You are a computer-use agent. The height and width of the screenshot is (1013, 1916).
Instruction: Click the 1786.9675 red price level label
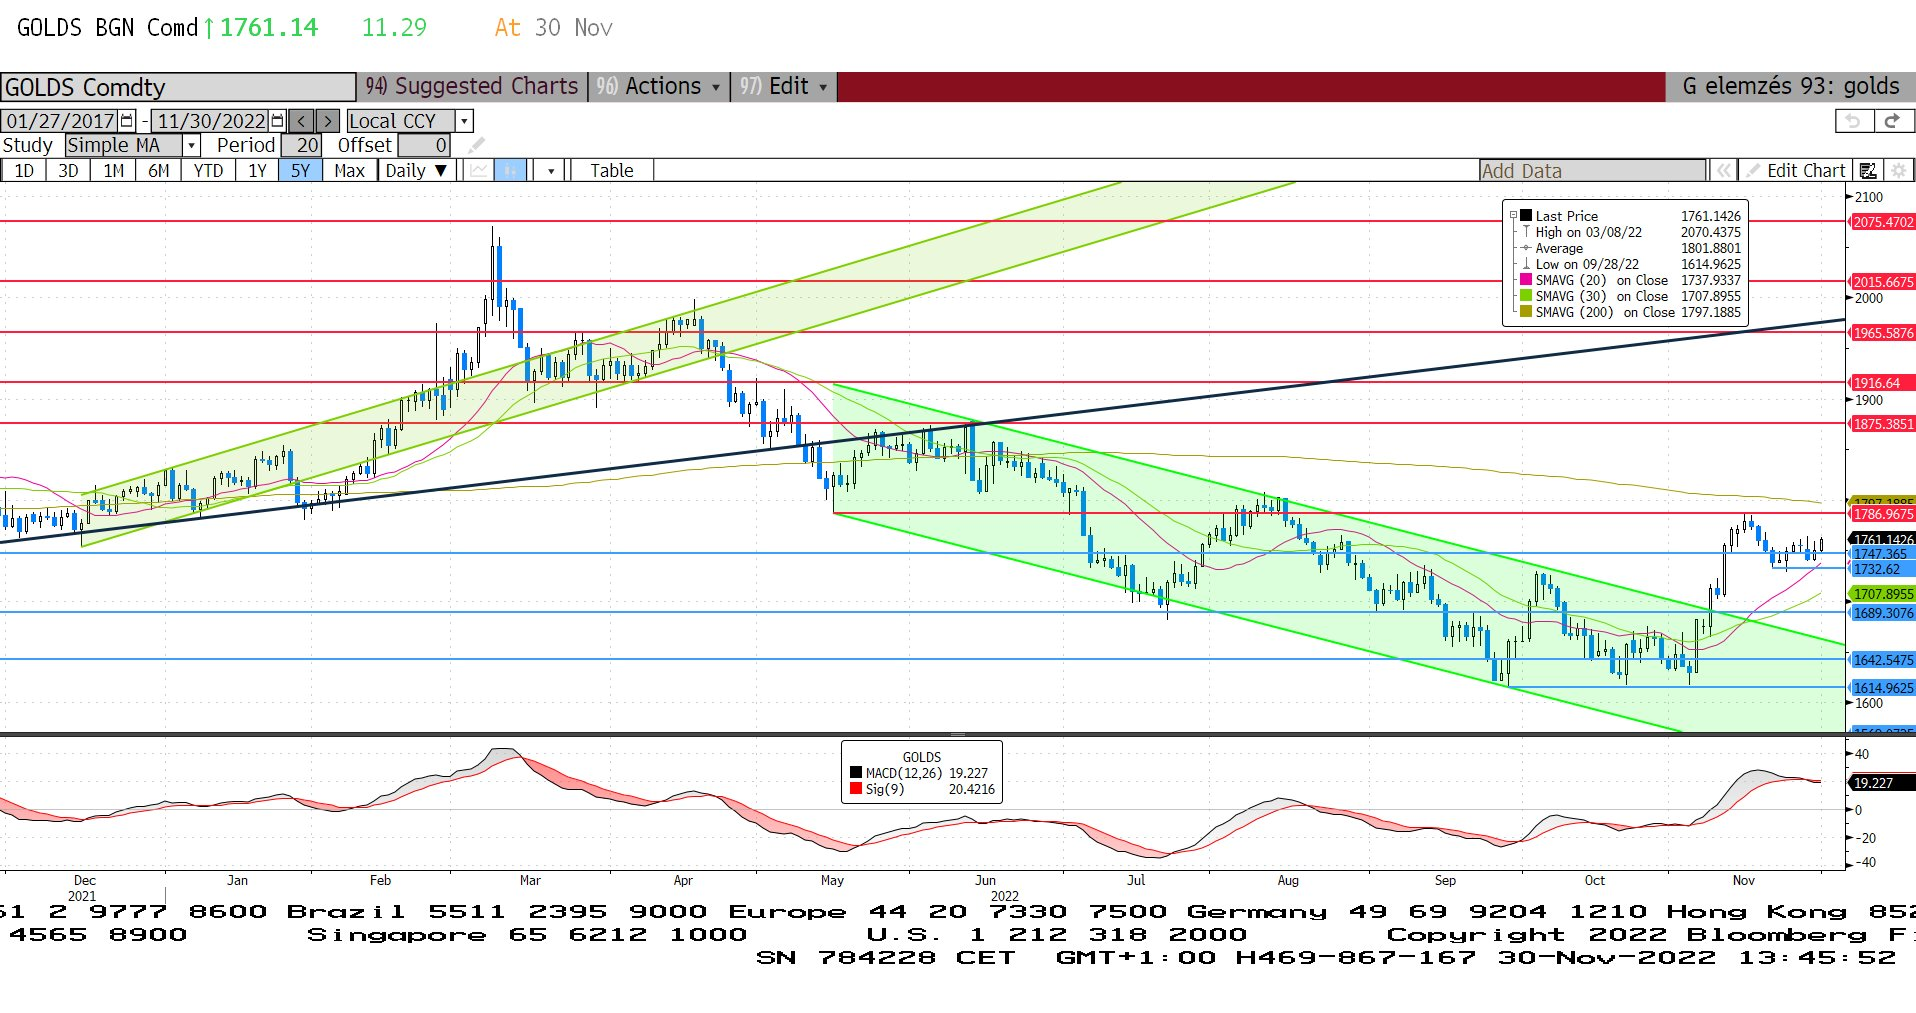1882,514
